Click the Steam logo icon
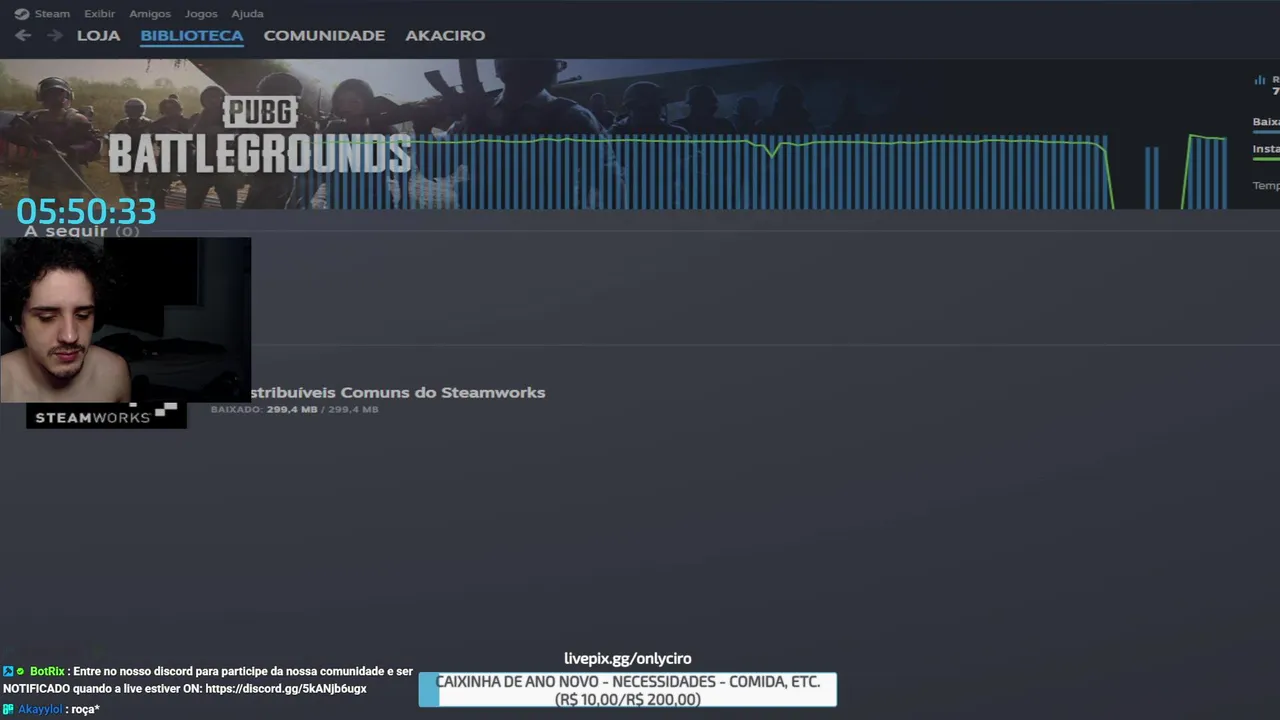Viewport: 1280px width, 720px height. (22, 14)
